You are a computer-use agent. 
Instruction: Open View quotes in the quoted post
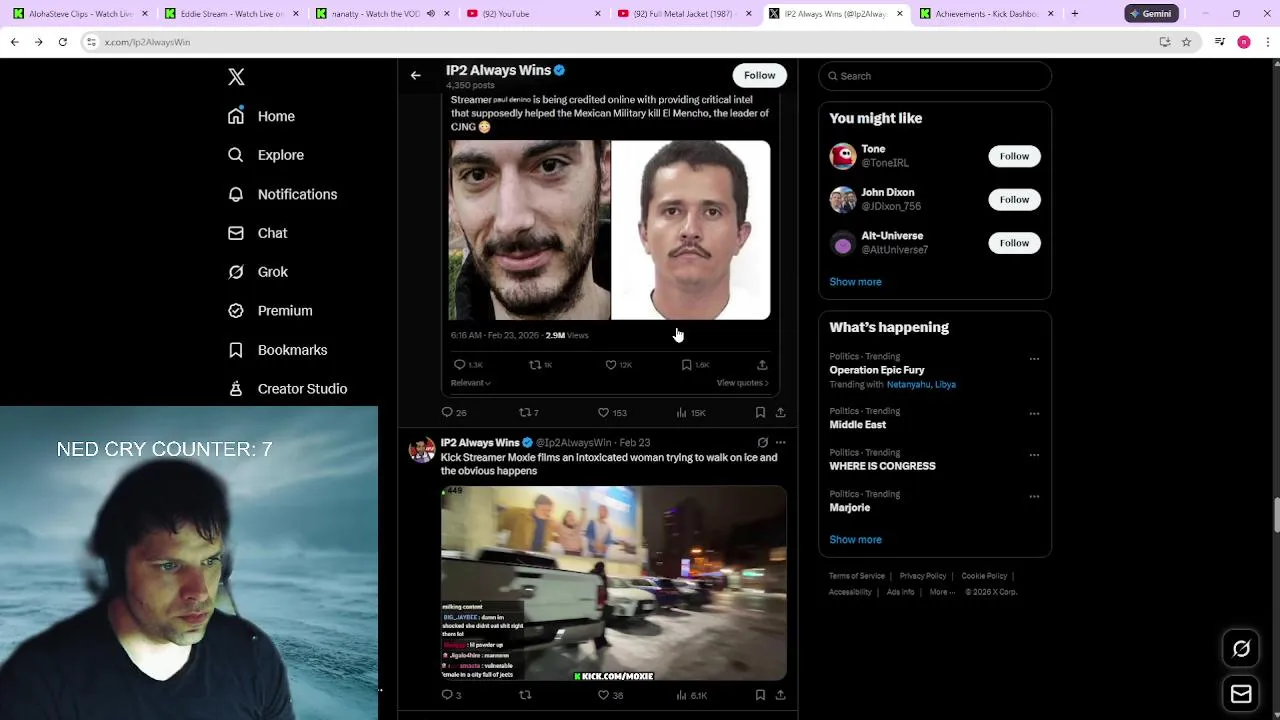(742, 383)
